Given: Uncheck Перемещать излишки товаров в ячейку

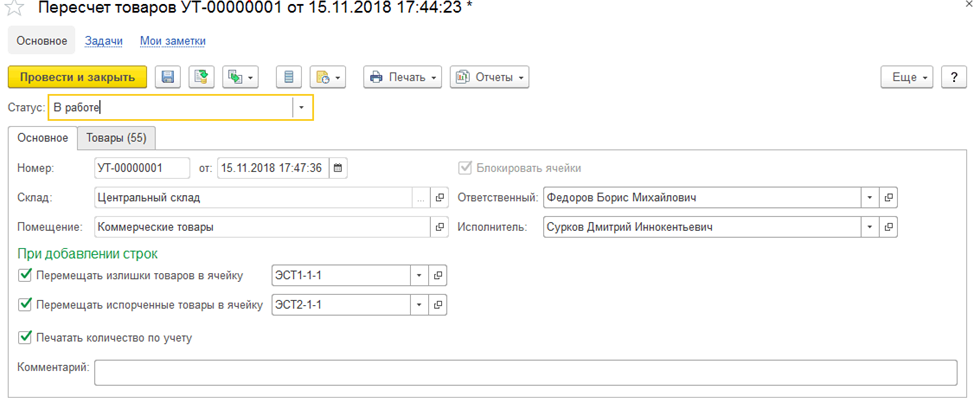Looking at the screenshot, I should coord(25,274).
